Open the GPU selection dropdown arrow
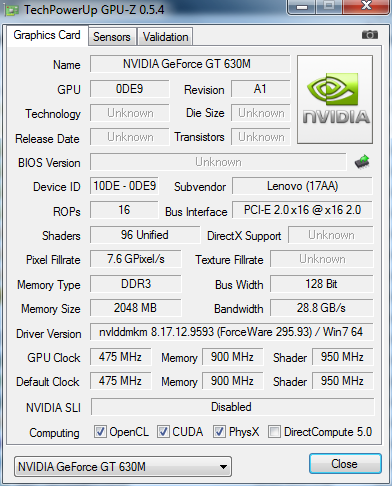The width and height of the screenshot is (392, 486). coord(223,467)
